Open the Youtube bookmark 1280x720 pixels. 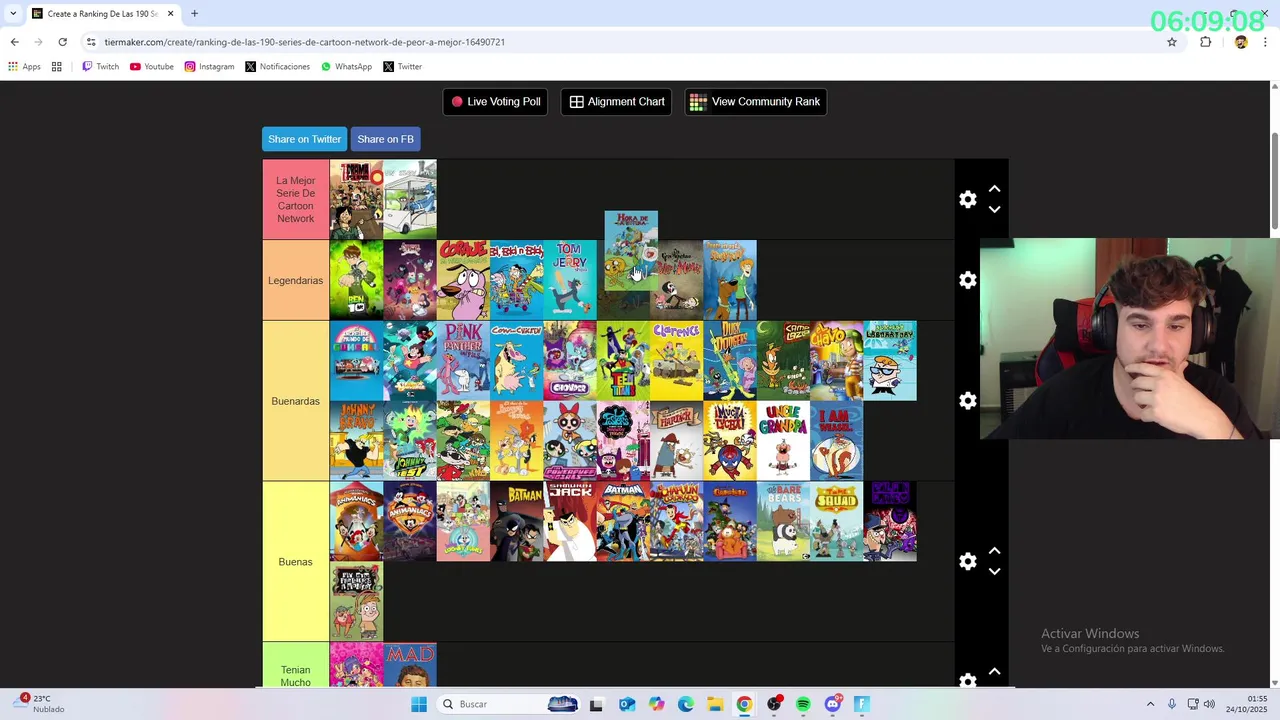pos(152,67)
